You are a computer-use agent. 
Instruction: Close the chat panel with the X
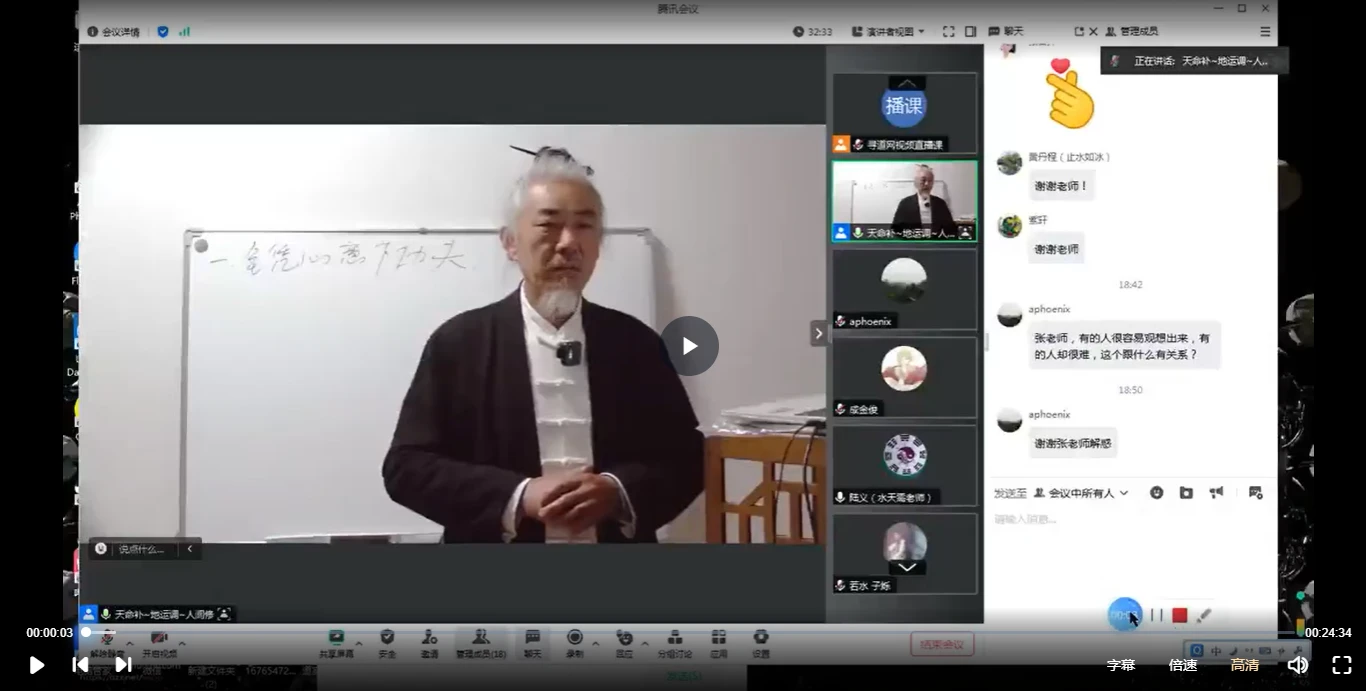(x=1093, y=32)
